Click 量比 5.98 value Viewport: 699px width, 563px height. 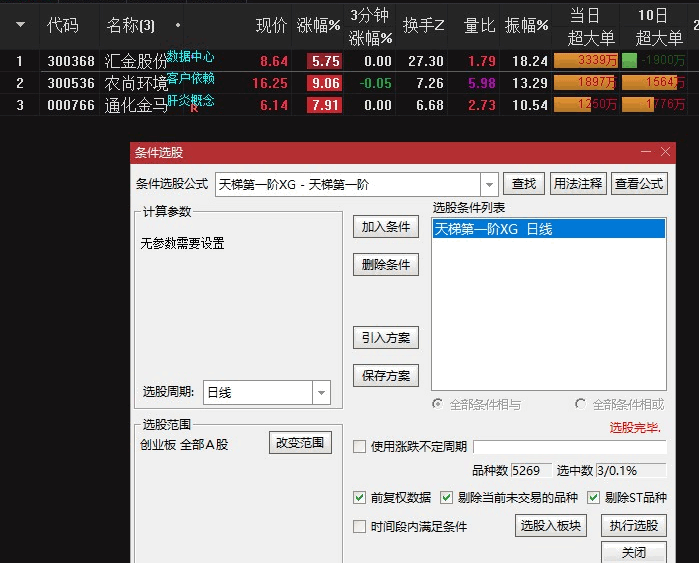[x=482, y=83]
